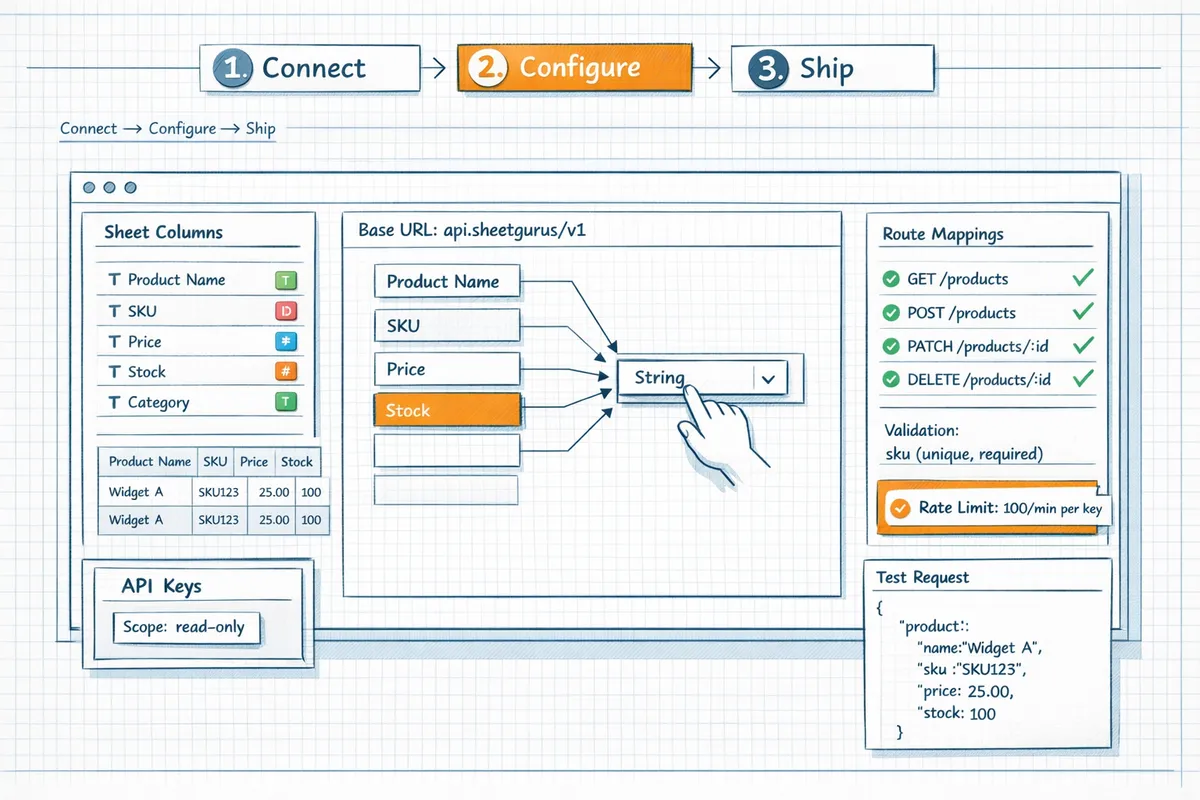The width and height of the screenshot is (1200, 800).
Task: Click the Rate Limit: 100/min per key badge
Action: [x=995, y=508]
